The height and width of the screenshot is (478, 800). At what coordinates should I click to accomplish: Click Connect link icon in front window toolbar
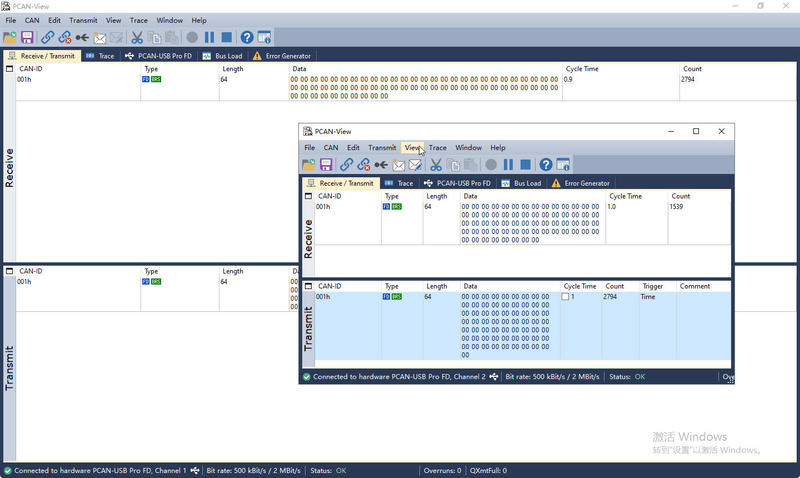[346, 164]
